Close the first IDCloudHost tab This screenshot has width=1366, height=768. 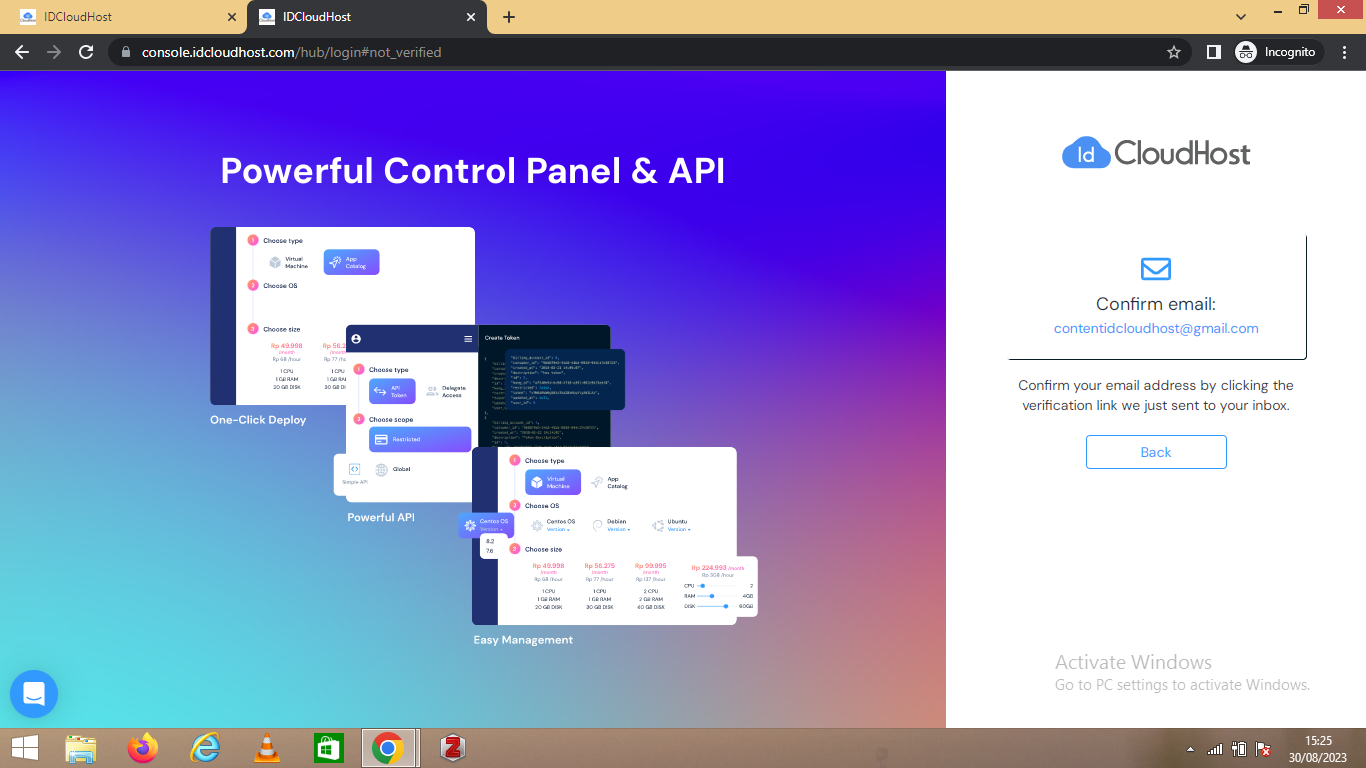click(232, 17)
